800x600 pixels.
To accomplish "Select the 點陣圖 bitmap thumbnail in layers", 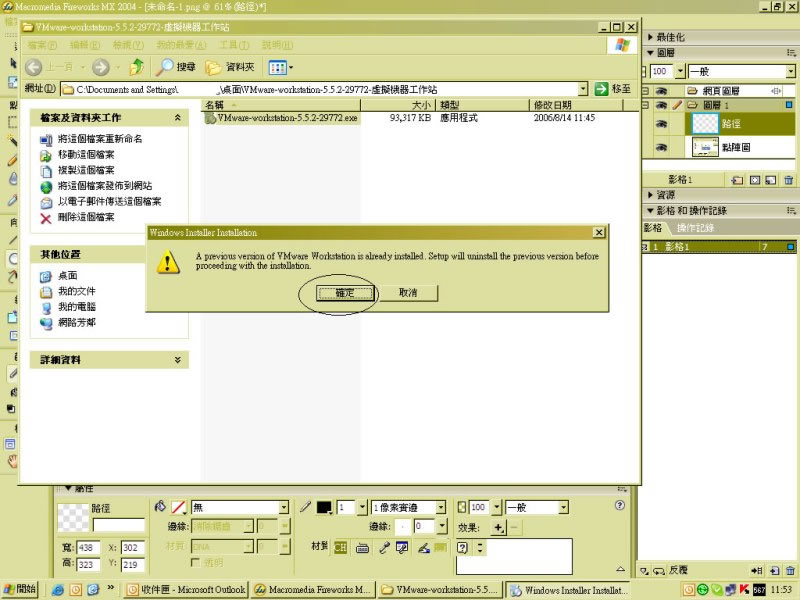I will point(705,147).
